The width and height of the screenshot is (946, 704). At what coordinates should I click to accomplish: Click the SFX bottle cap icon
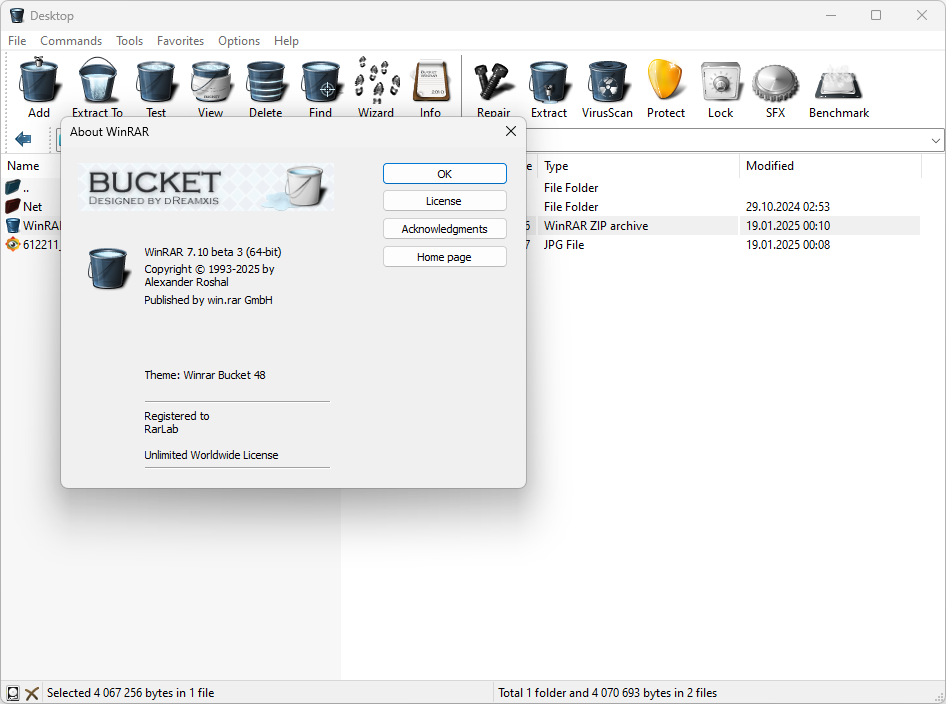pos(775,82)
